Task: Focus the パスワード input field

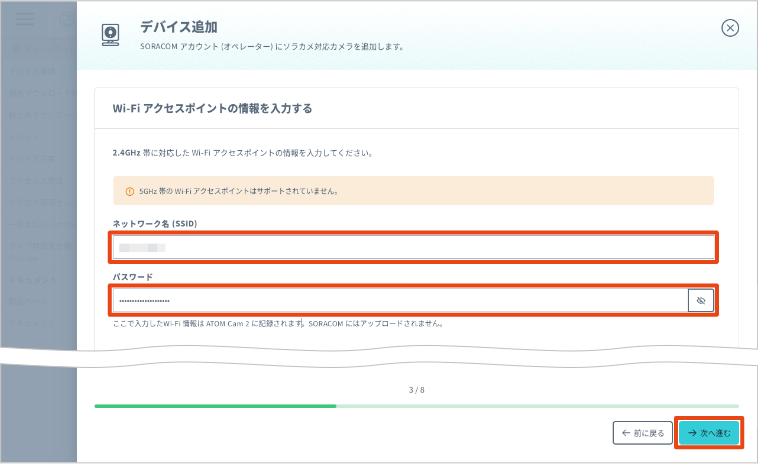Action: [x=398, y=300]
